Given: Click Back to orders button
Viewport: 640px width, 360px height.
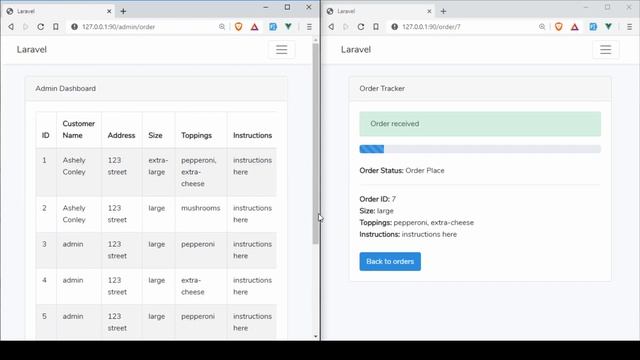Looking at the screenshot, I should pos(390,261).
